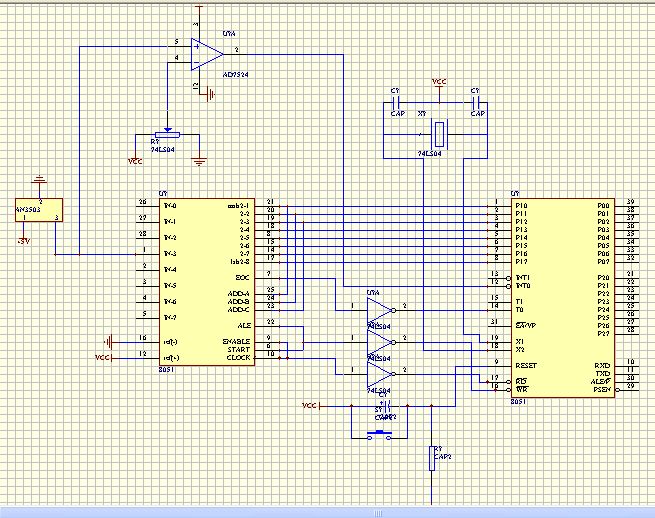Select the AD7524 op-amp triangle symbol
The height and width of the screenshot is (518, 655).
[x=207, y=54]
